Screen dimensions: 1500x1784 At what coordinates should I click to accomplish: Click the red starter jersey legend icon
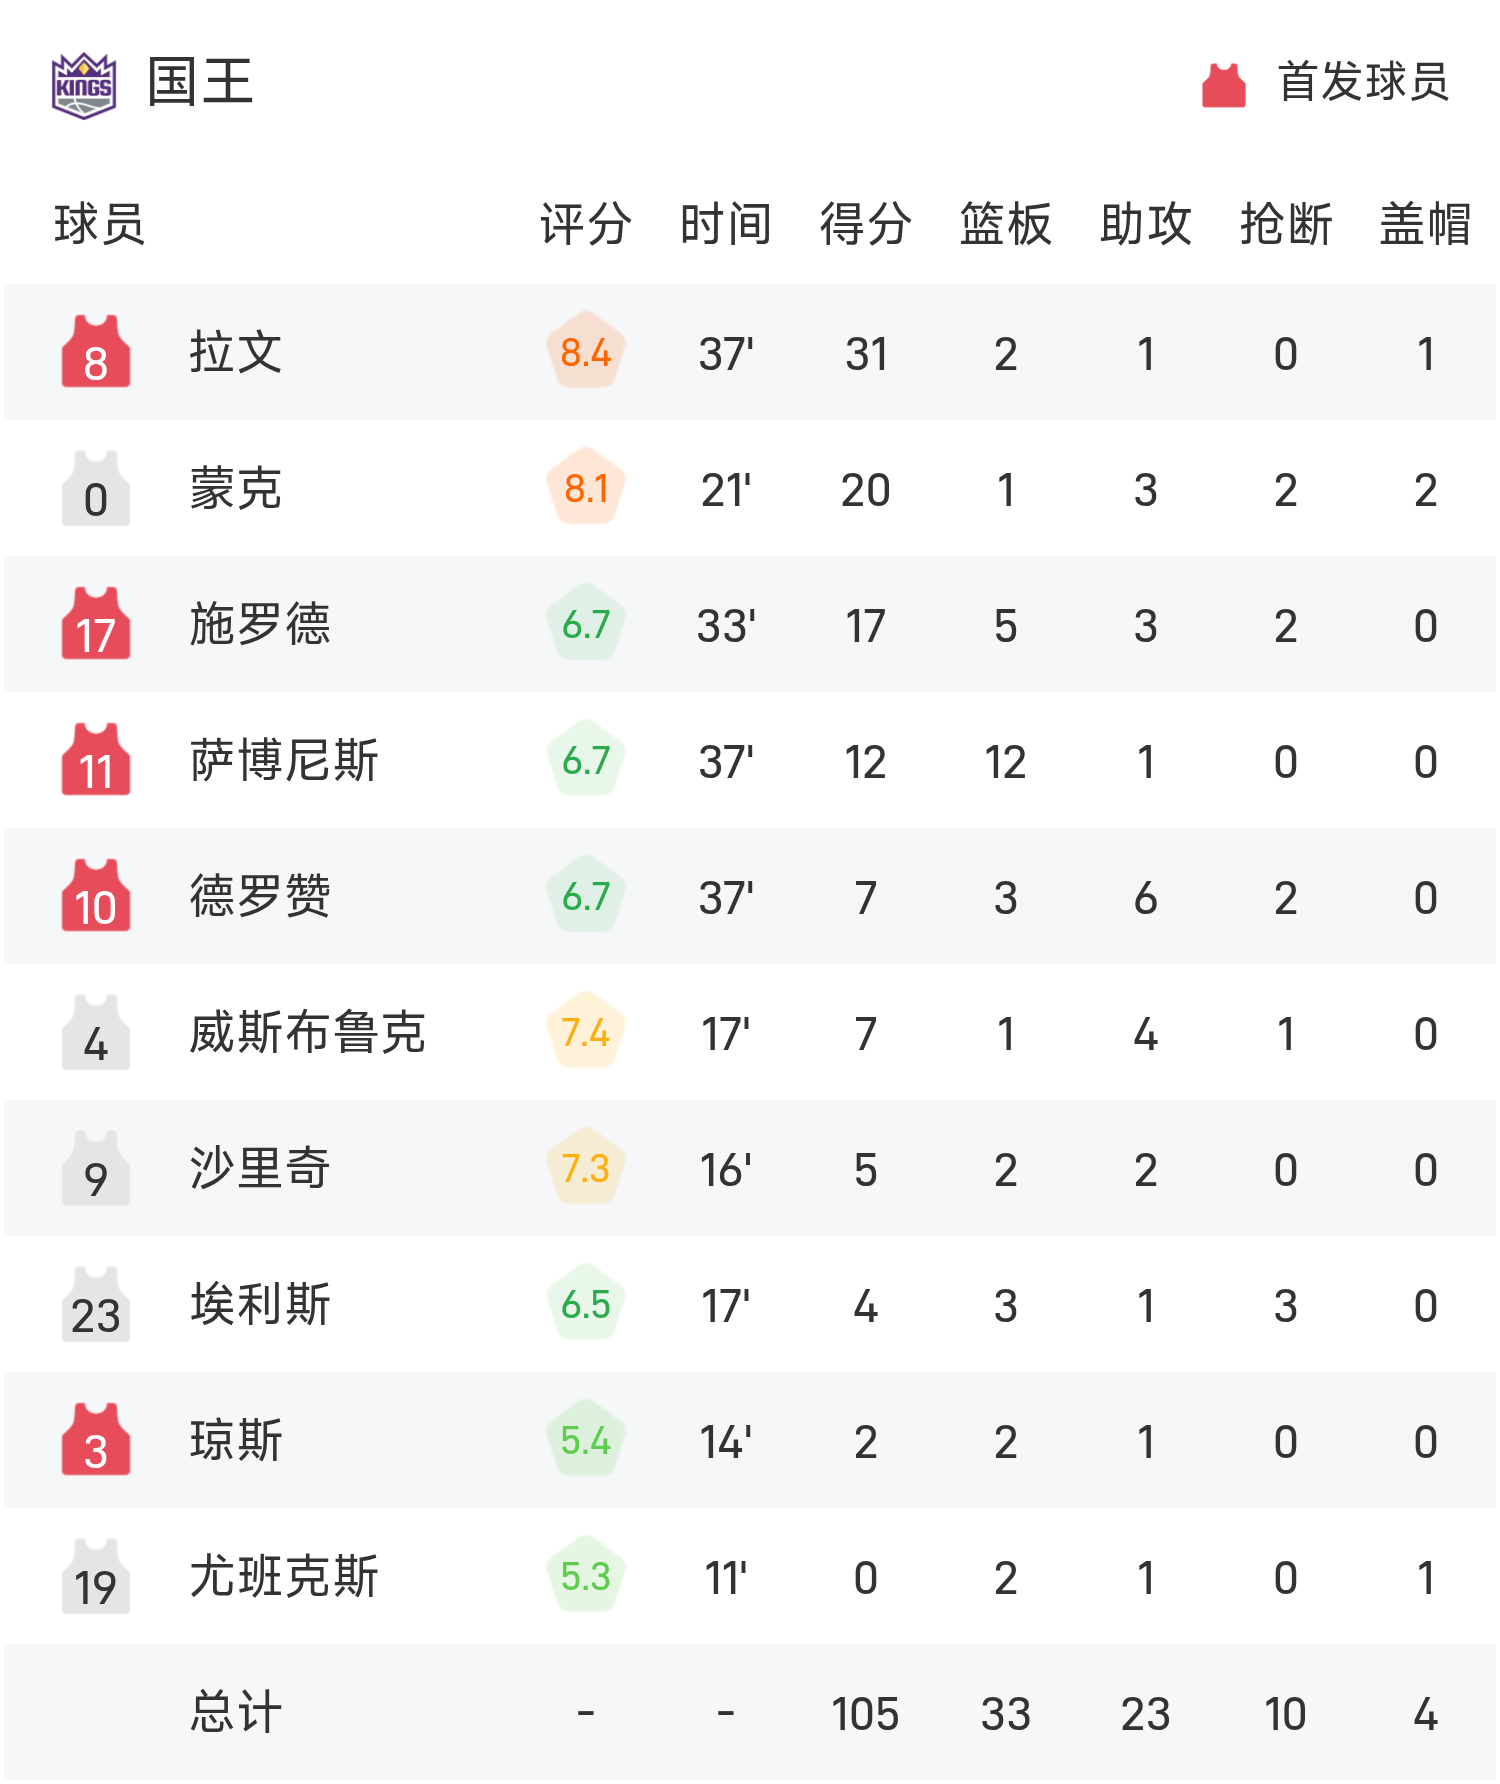[1223, 85]
